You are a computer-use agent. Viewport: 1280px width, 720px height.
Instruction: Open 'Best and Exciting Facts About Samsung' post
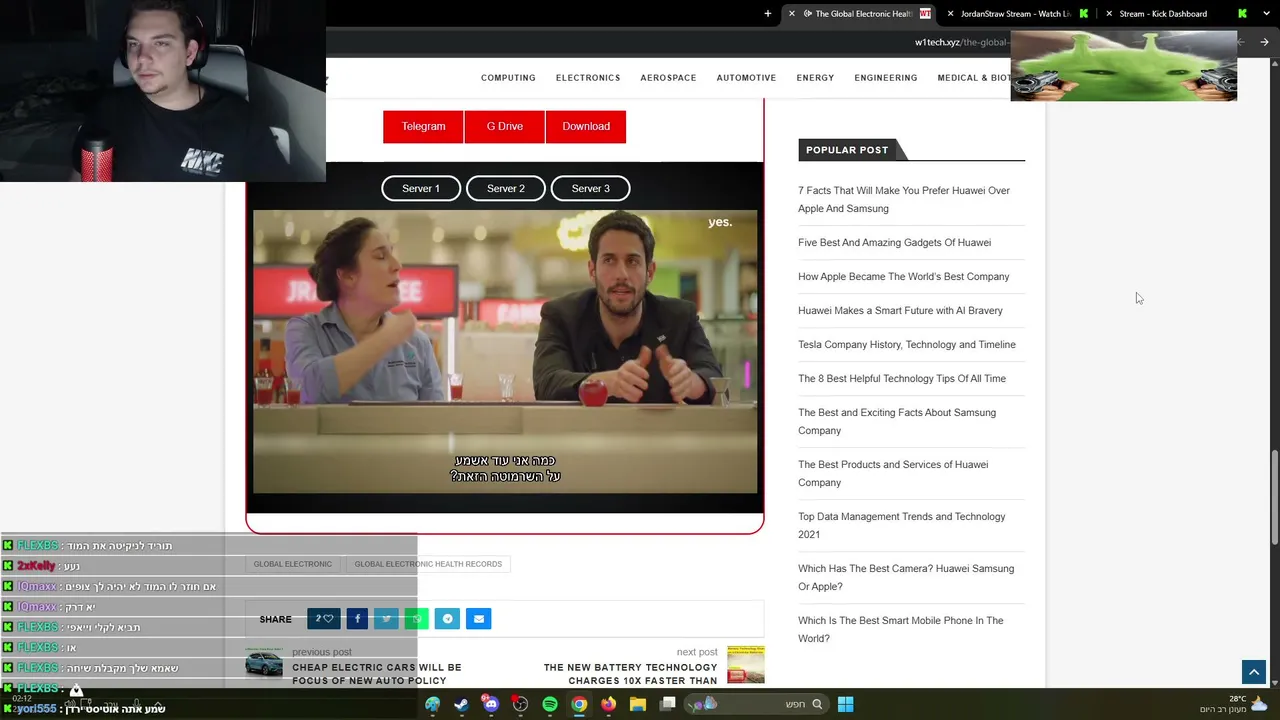pos(897,421)
